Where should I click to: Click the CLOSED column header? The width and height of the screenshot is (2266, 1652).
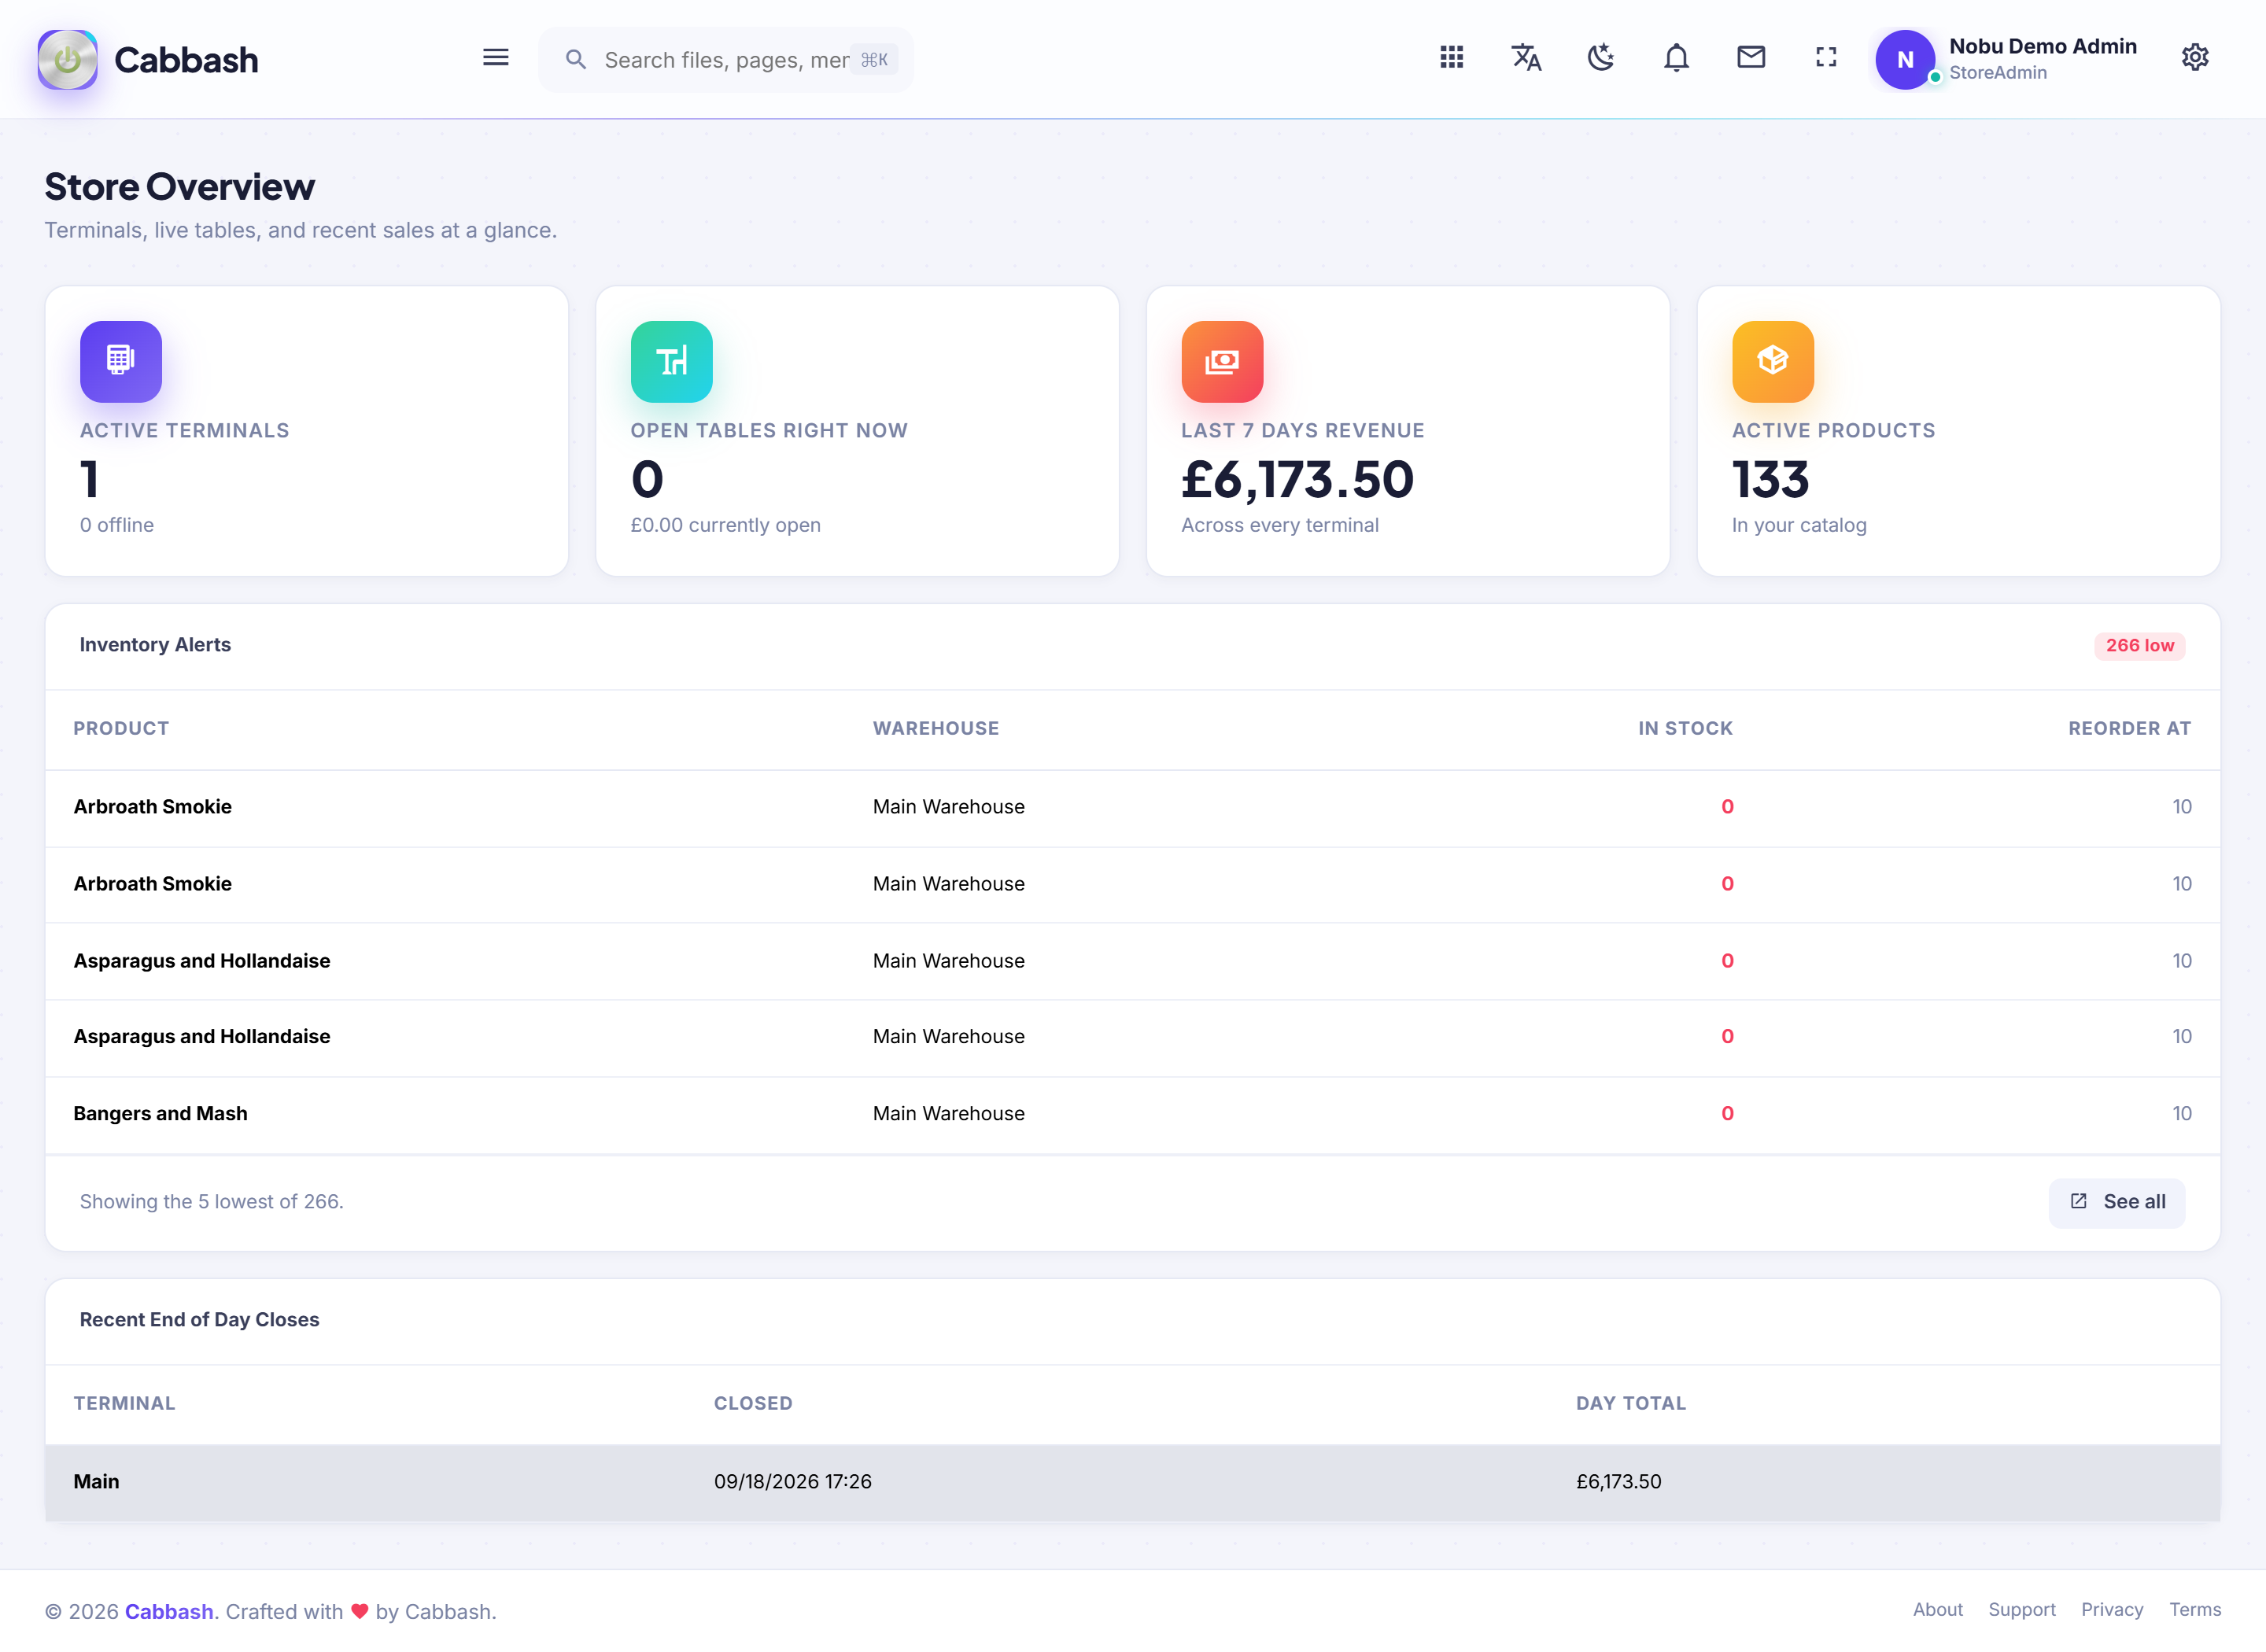coord(753,1403)
